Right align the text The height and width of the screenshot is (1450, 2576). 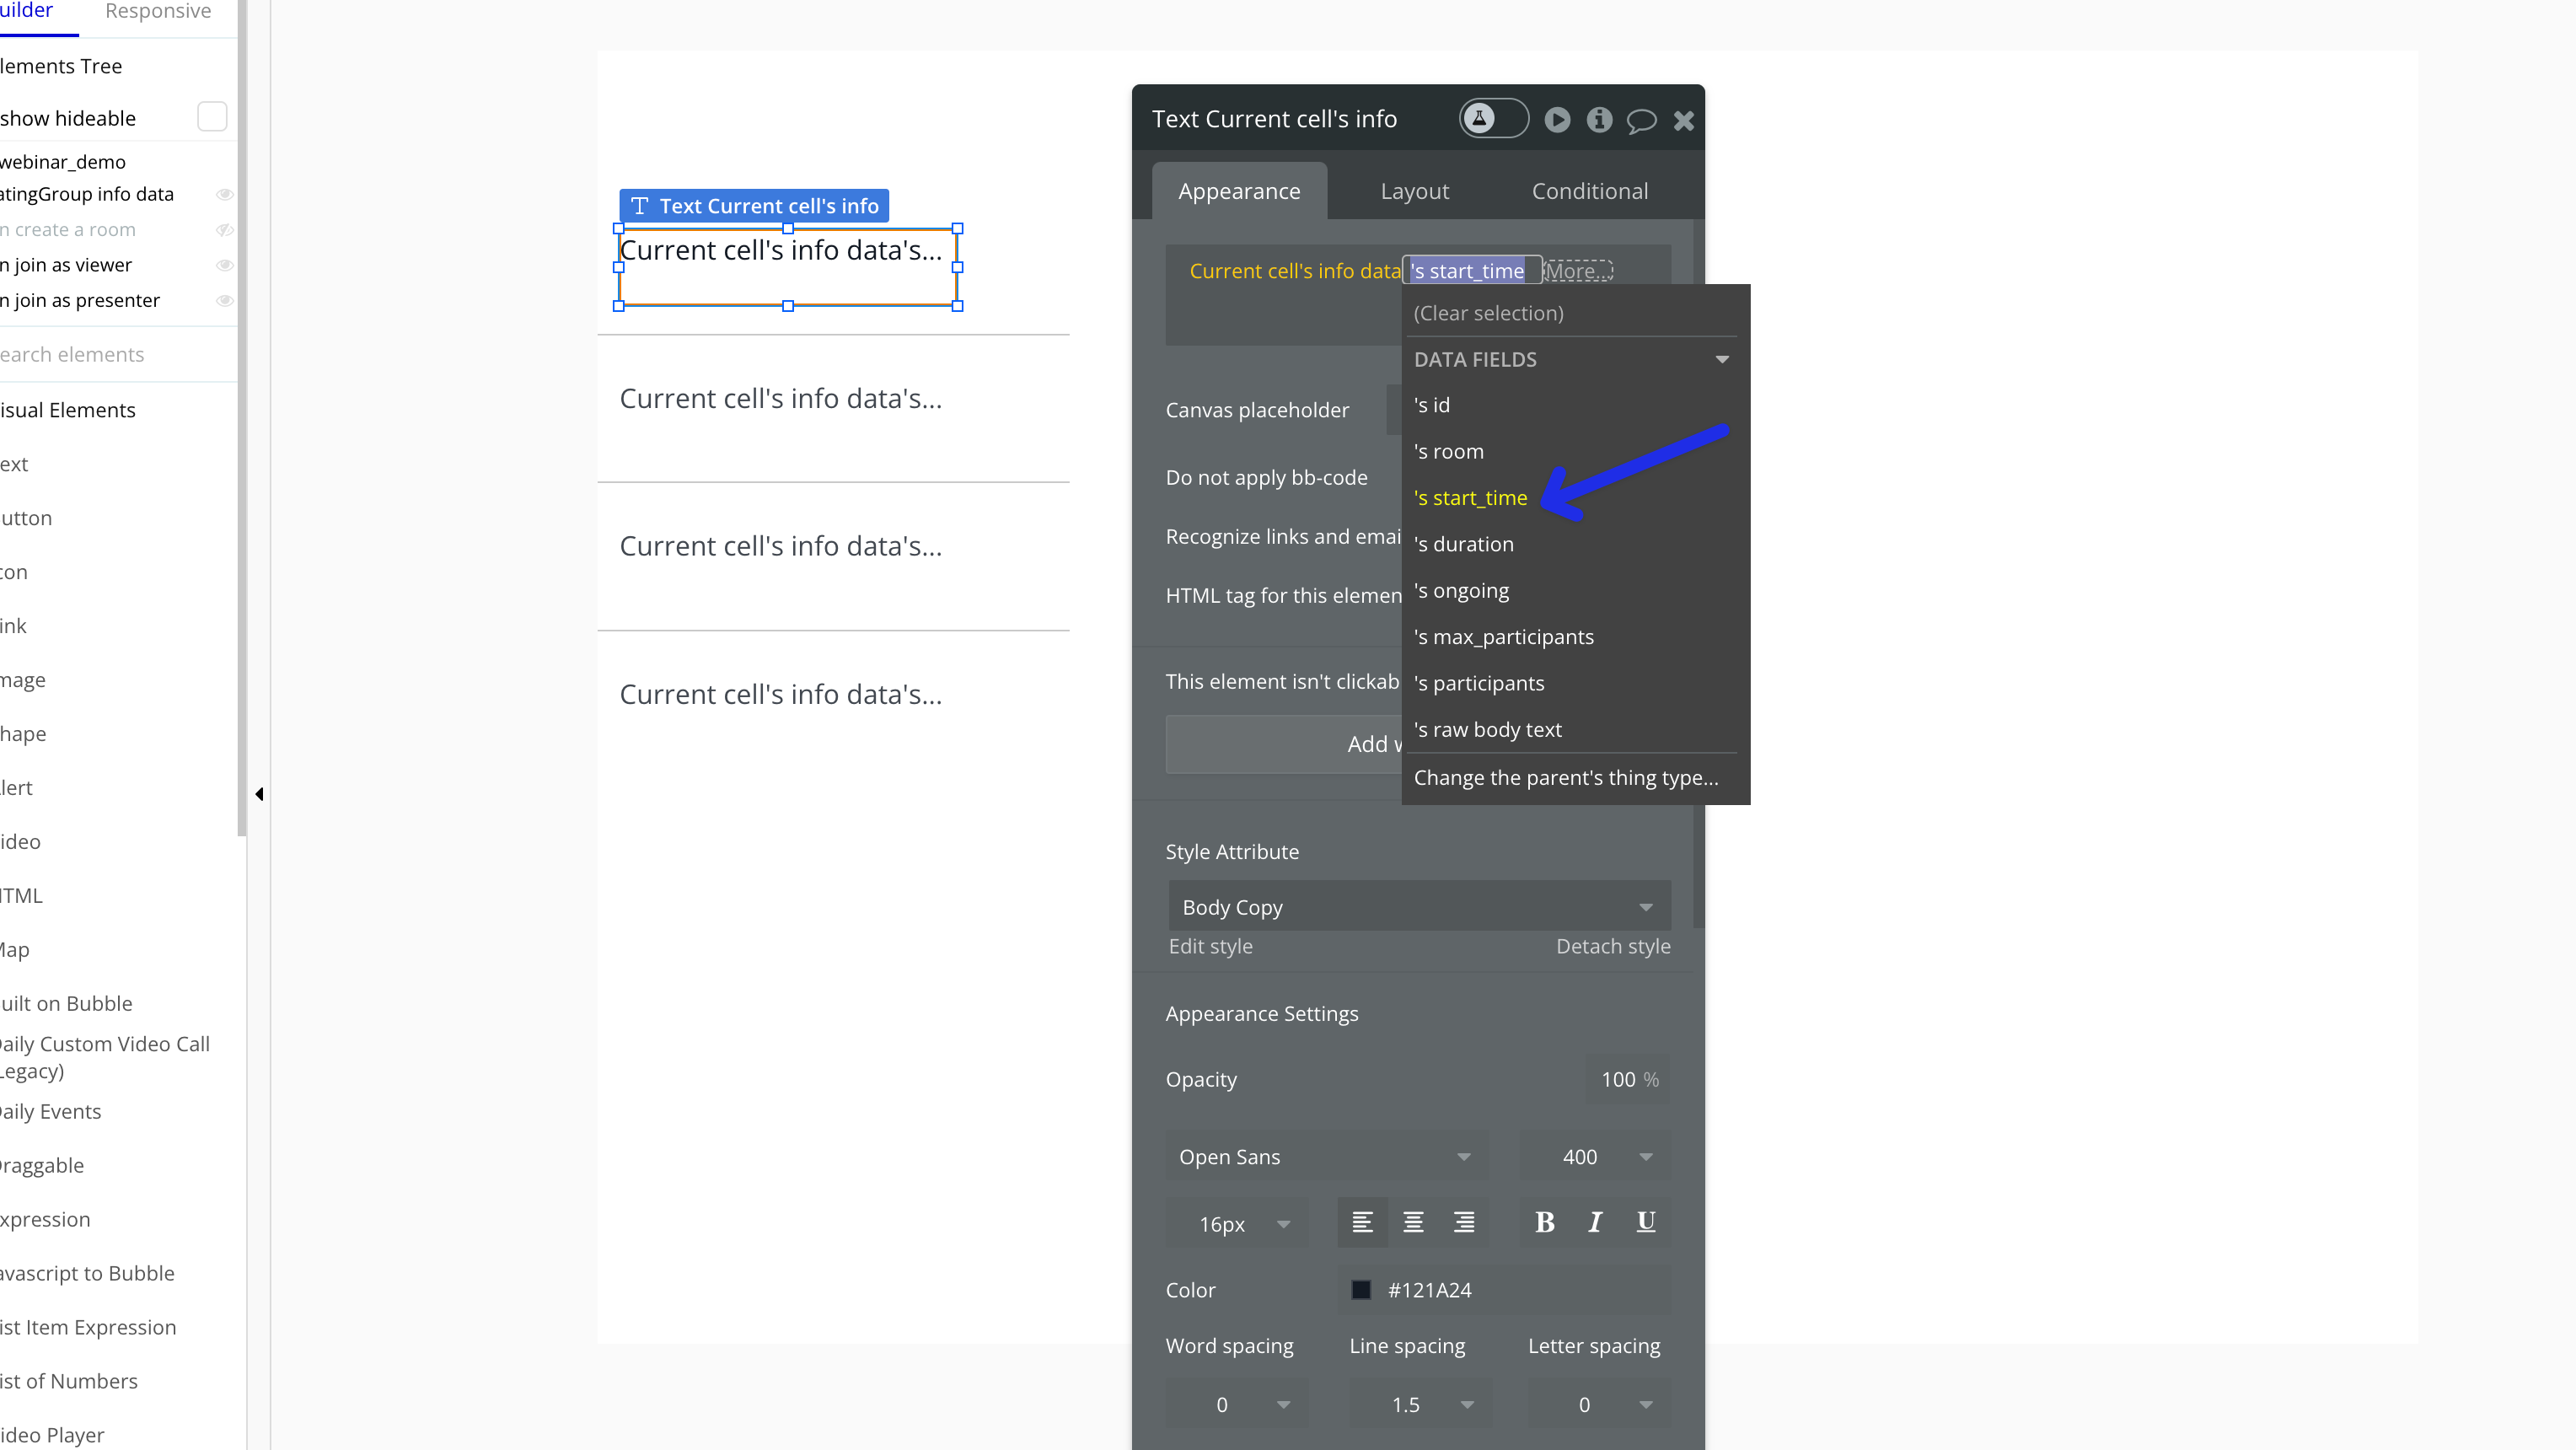point(1464,1222)
